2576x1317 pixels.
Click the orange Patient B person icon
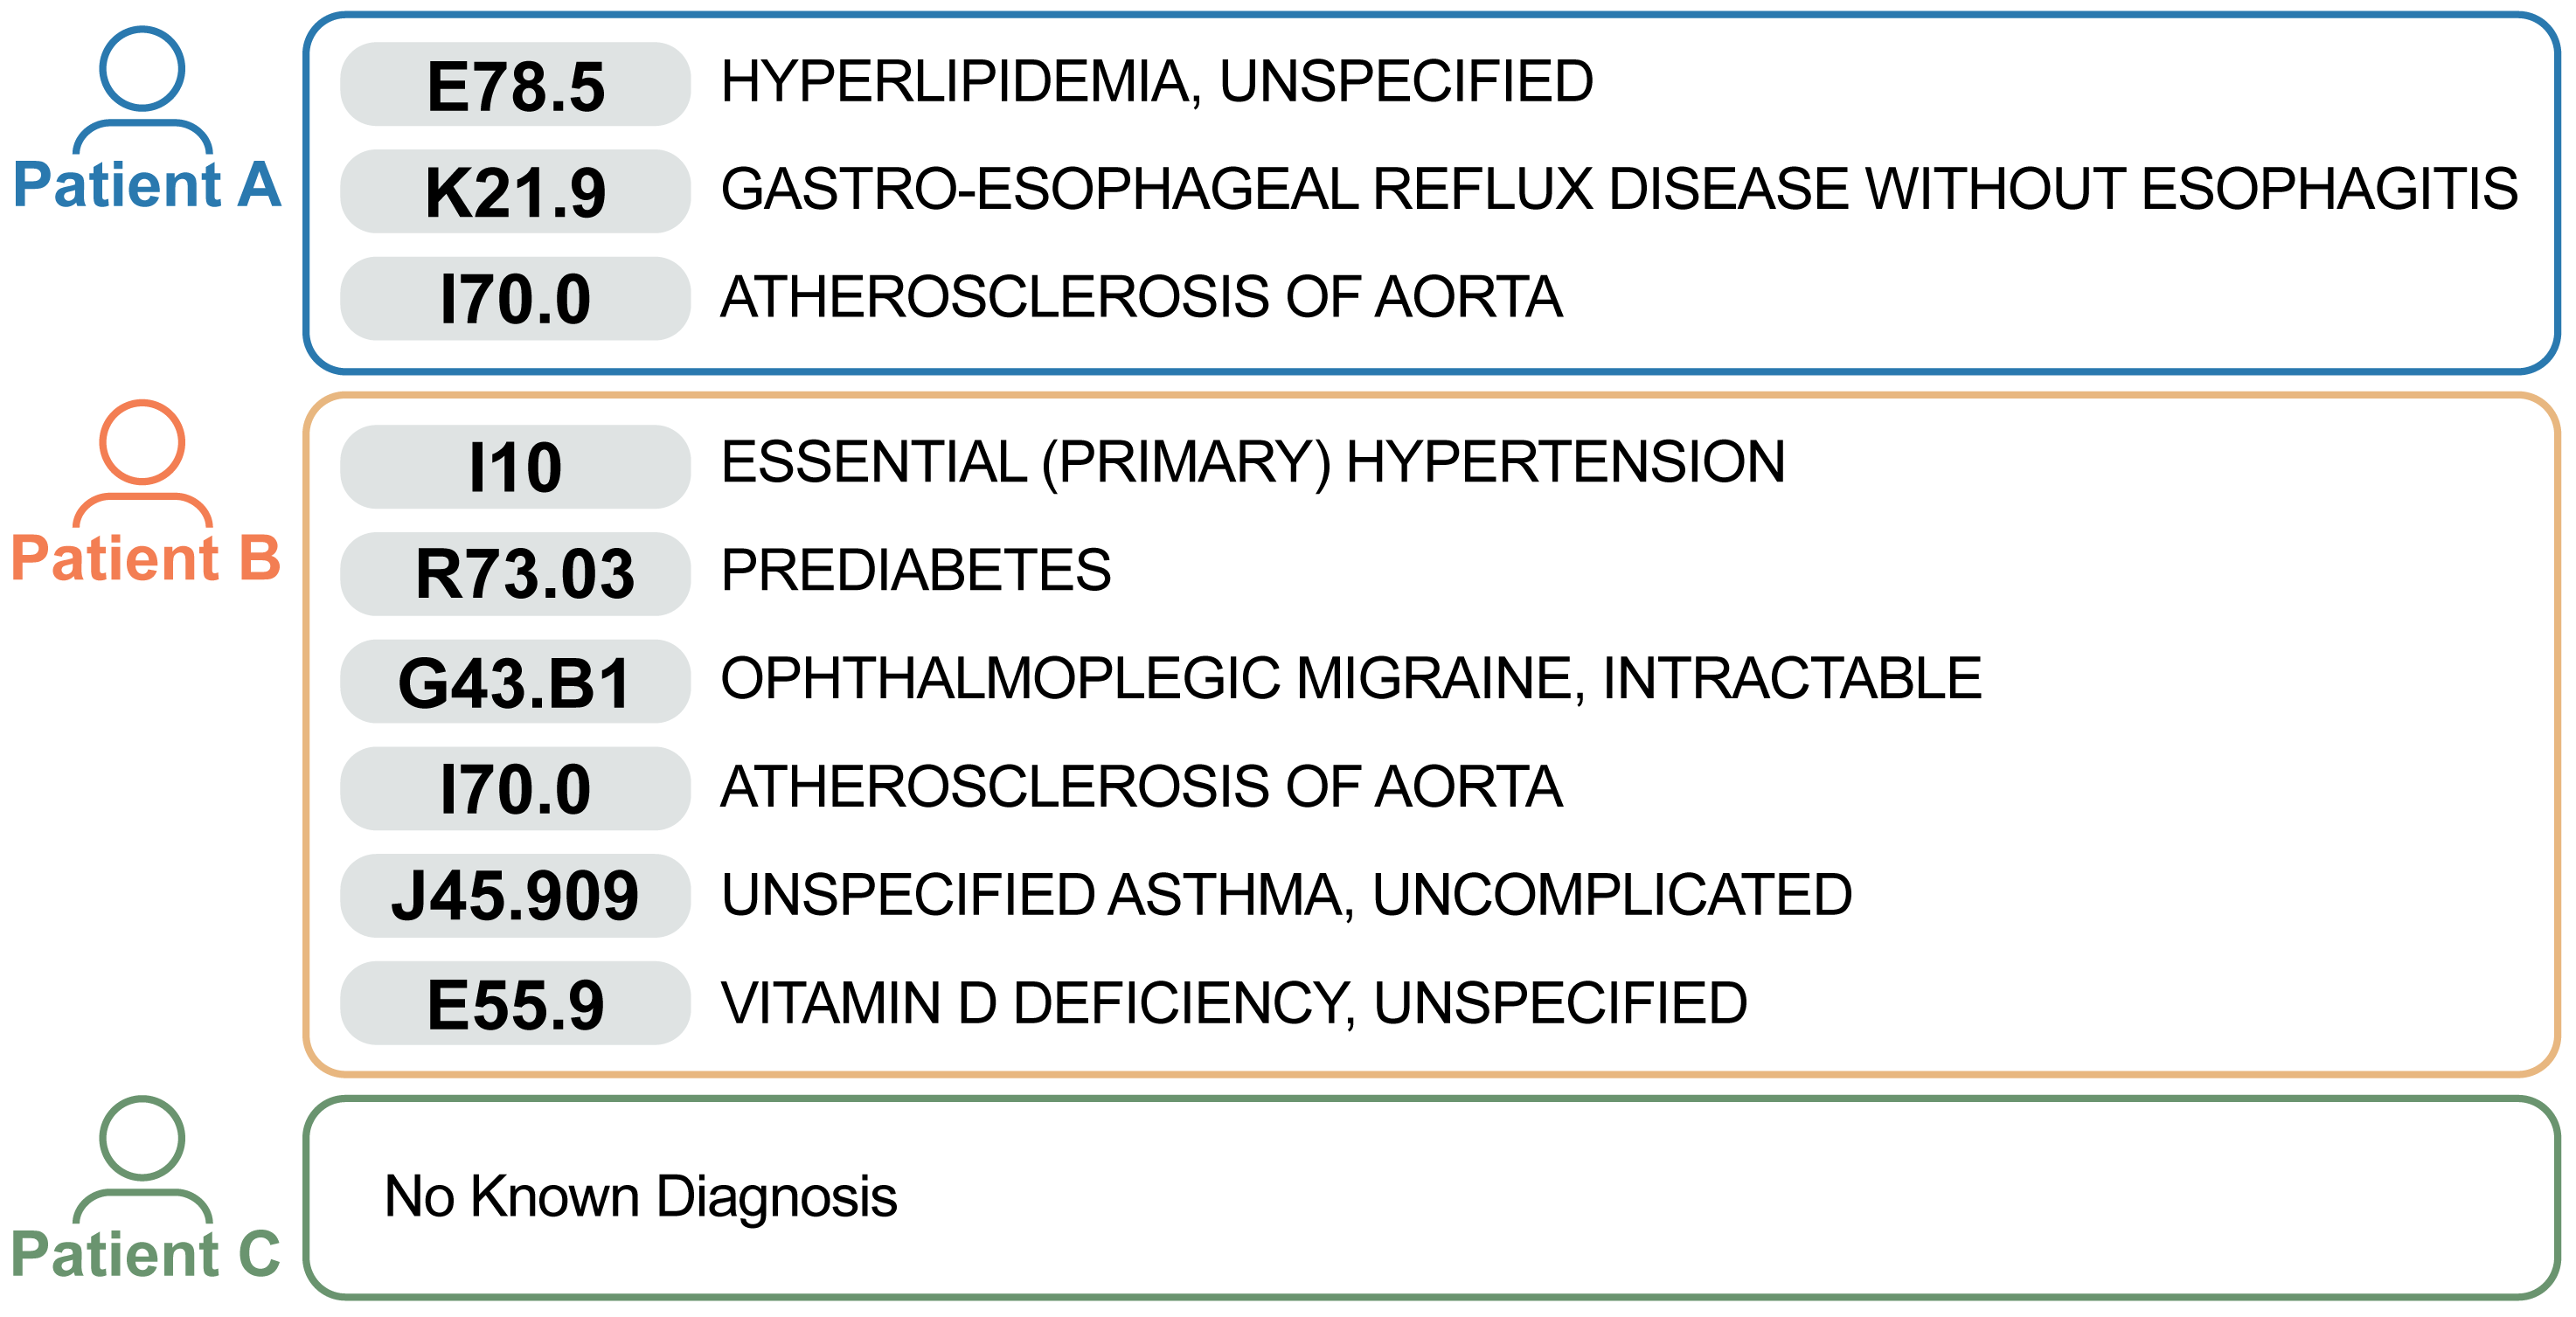(x=142, y=464)
